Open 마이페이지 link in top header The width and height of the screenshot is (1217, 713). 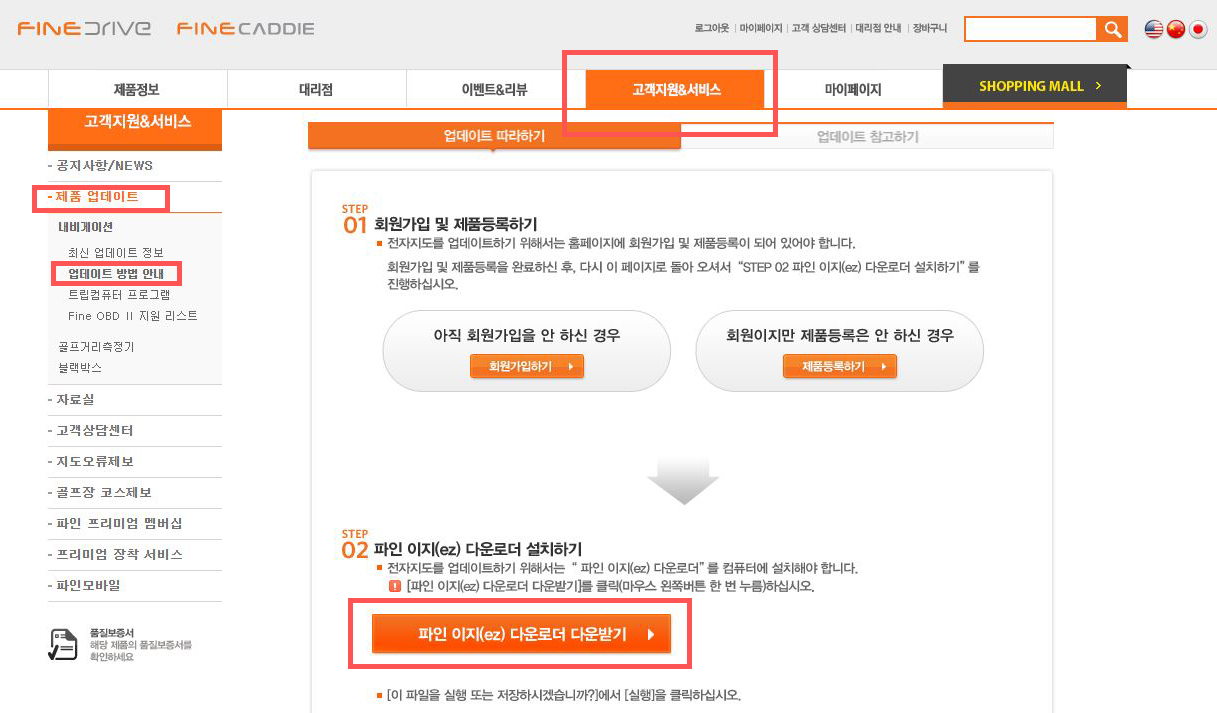click(x=760, y=29)
